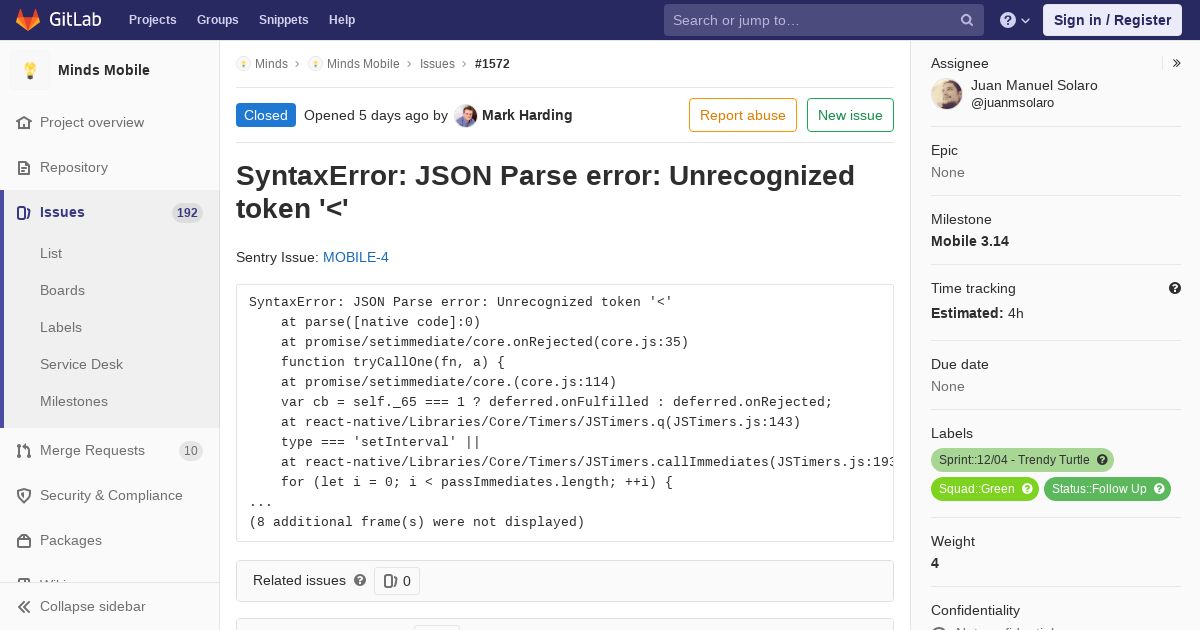Click the Closed status badge
The width and height of the screenshot is (1200, 630).
click(x=266, y=115)
